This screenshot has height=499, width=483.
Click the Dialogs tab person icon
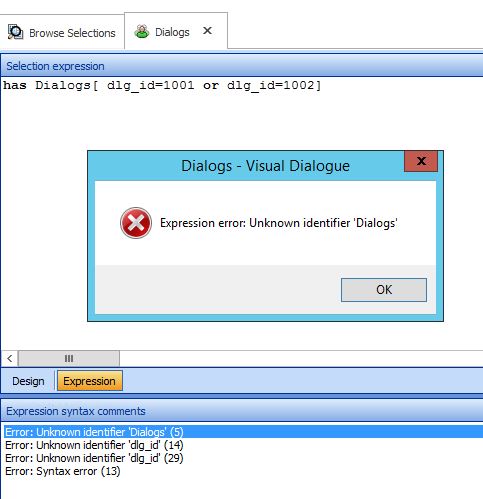[x=142, y=32]
